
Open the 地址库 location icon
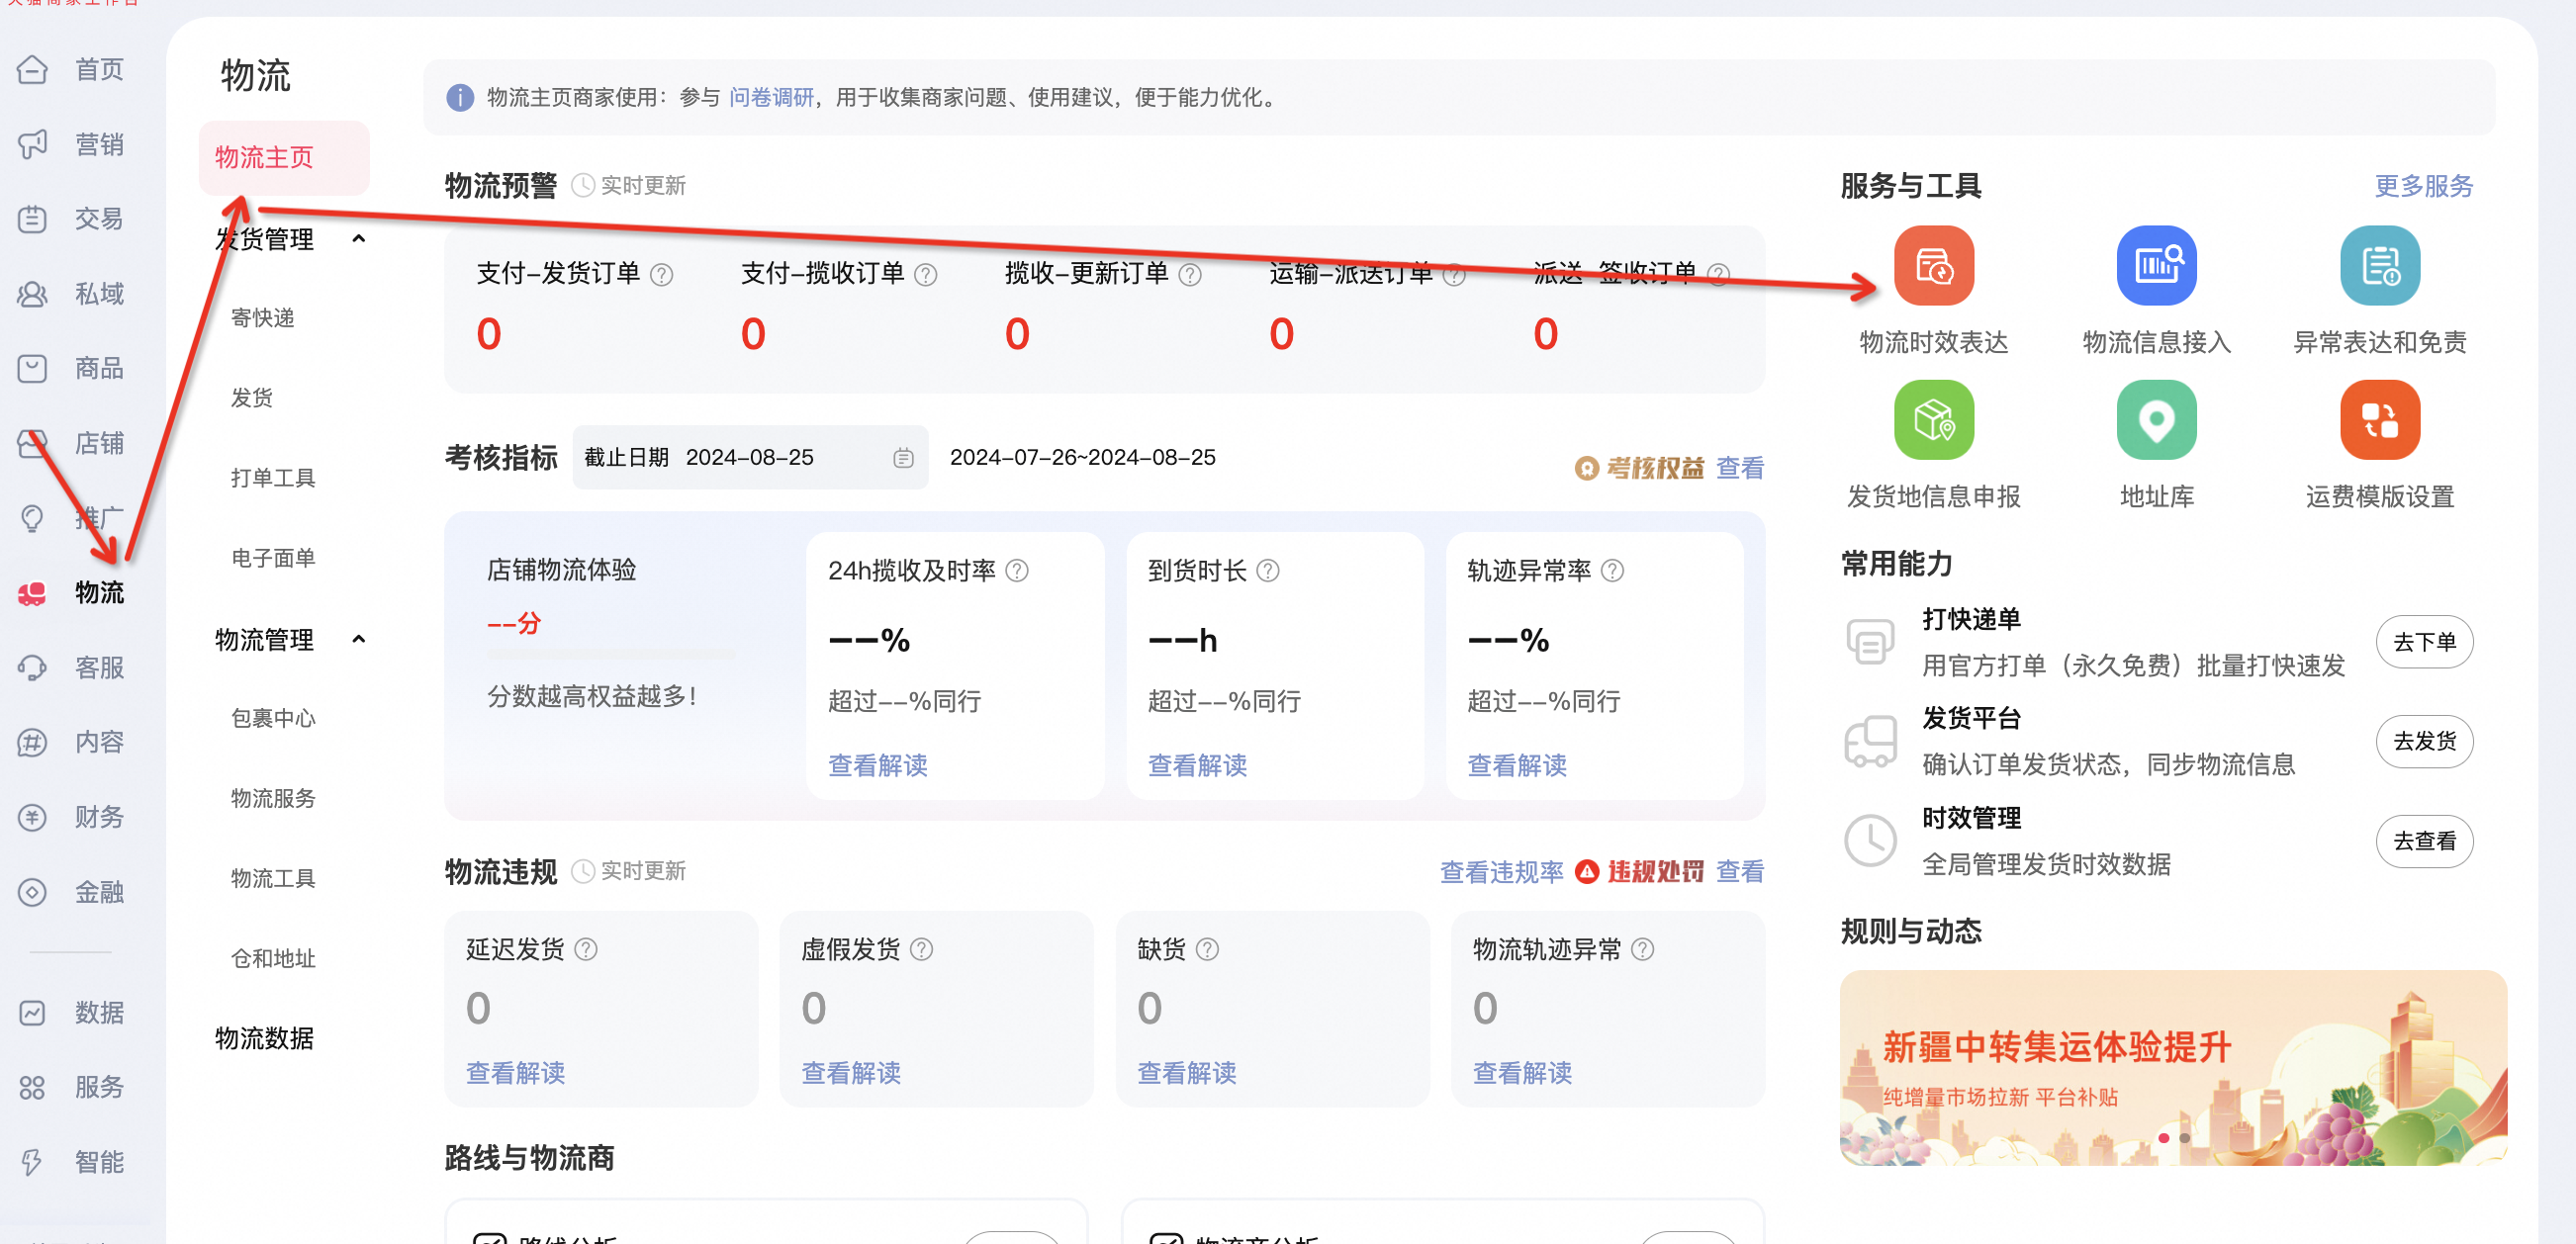coord(2156,419)
